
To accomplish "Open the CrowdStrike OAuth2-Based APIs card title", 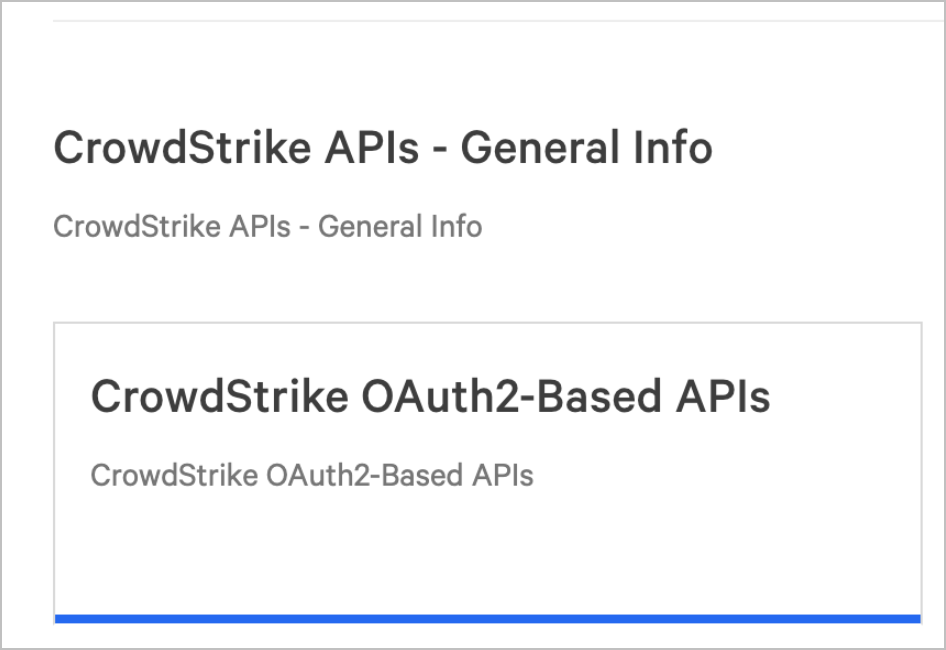I will coord(430,397).
